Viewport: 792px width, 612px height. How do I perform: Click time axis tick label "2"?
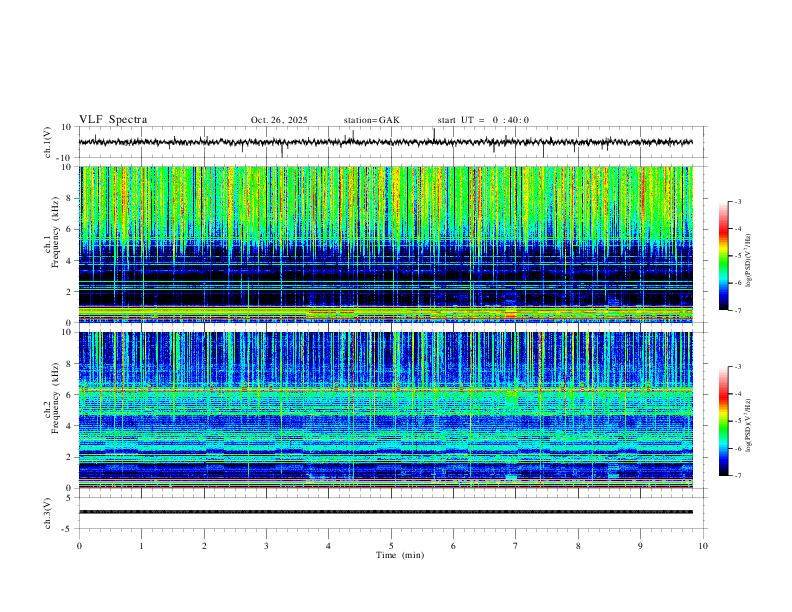pyautogui.click(x=204, y=546)
